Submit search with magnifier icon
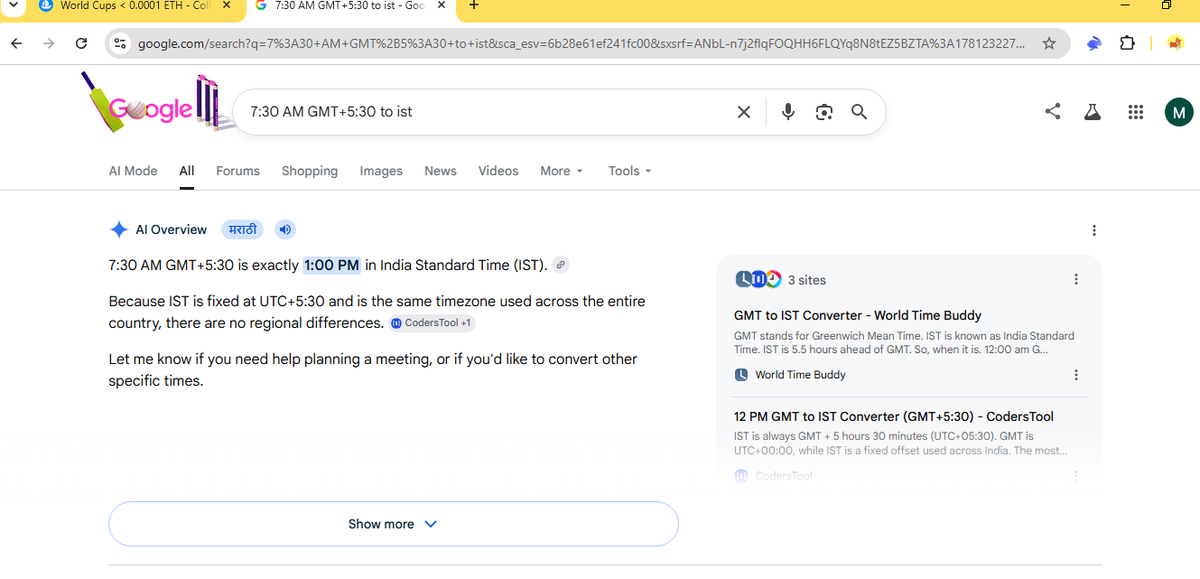This screenshot has width=1200, height=579. click(x=859, y=112)
